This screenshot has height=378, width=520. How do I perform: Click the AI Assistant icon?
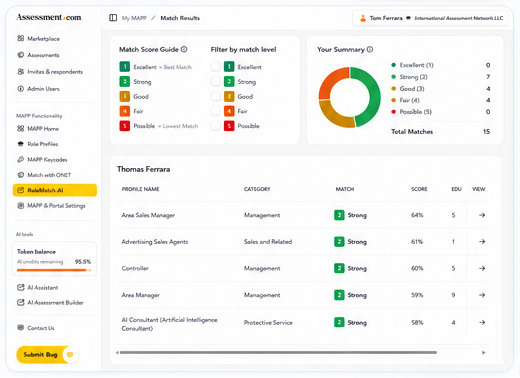(x=21, y=287)
